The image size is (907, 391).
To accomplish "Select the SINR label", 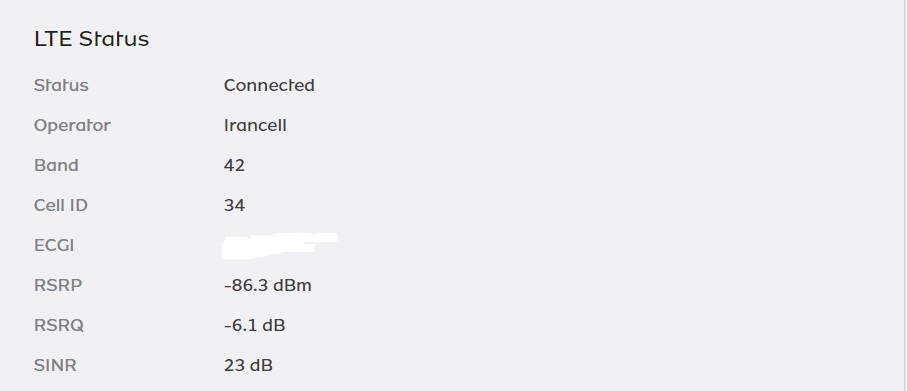I will [x=55, y=366].
